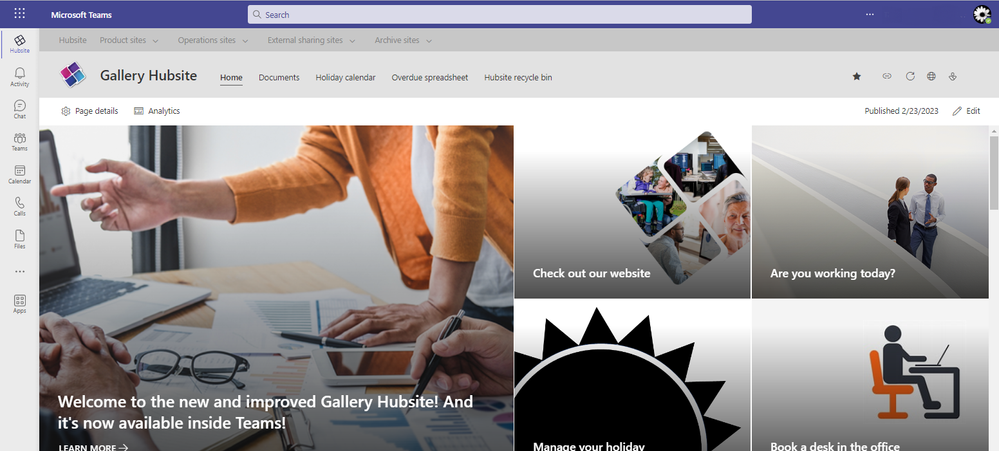Open Calls in the left sidebar

point(20,207)
